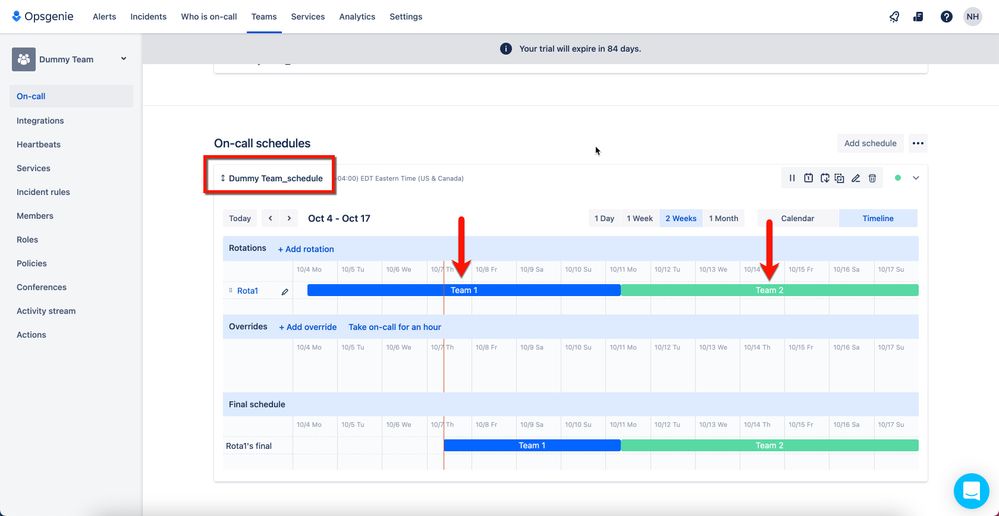Image resolution: width=999 pixels, height=516 pixels.
Task: Open the Settings menu
Action: click(406, 17)
